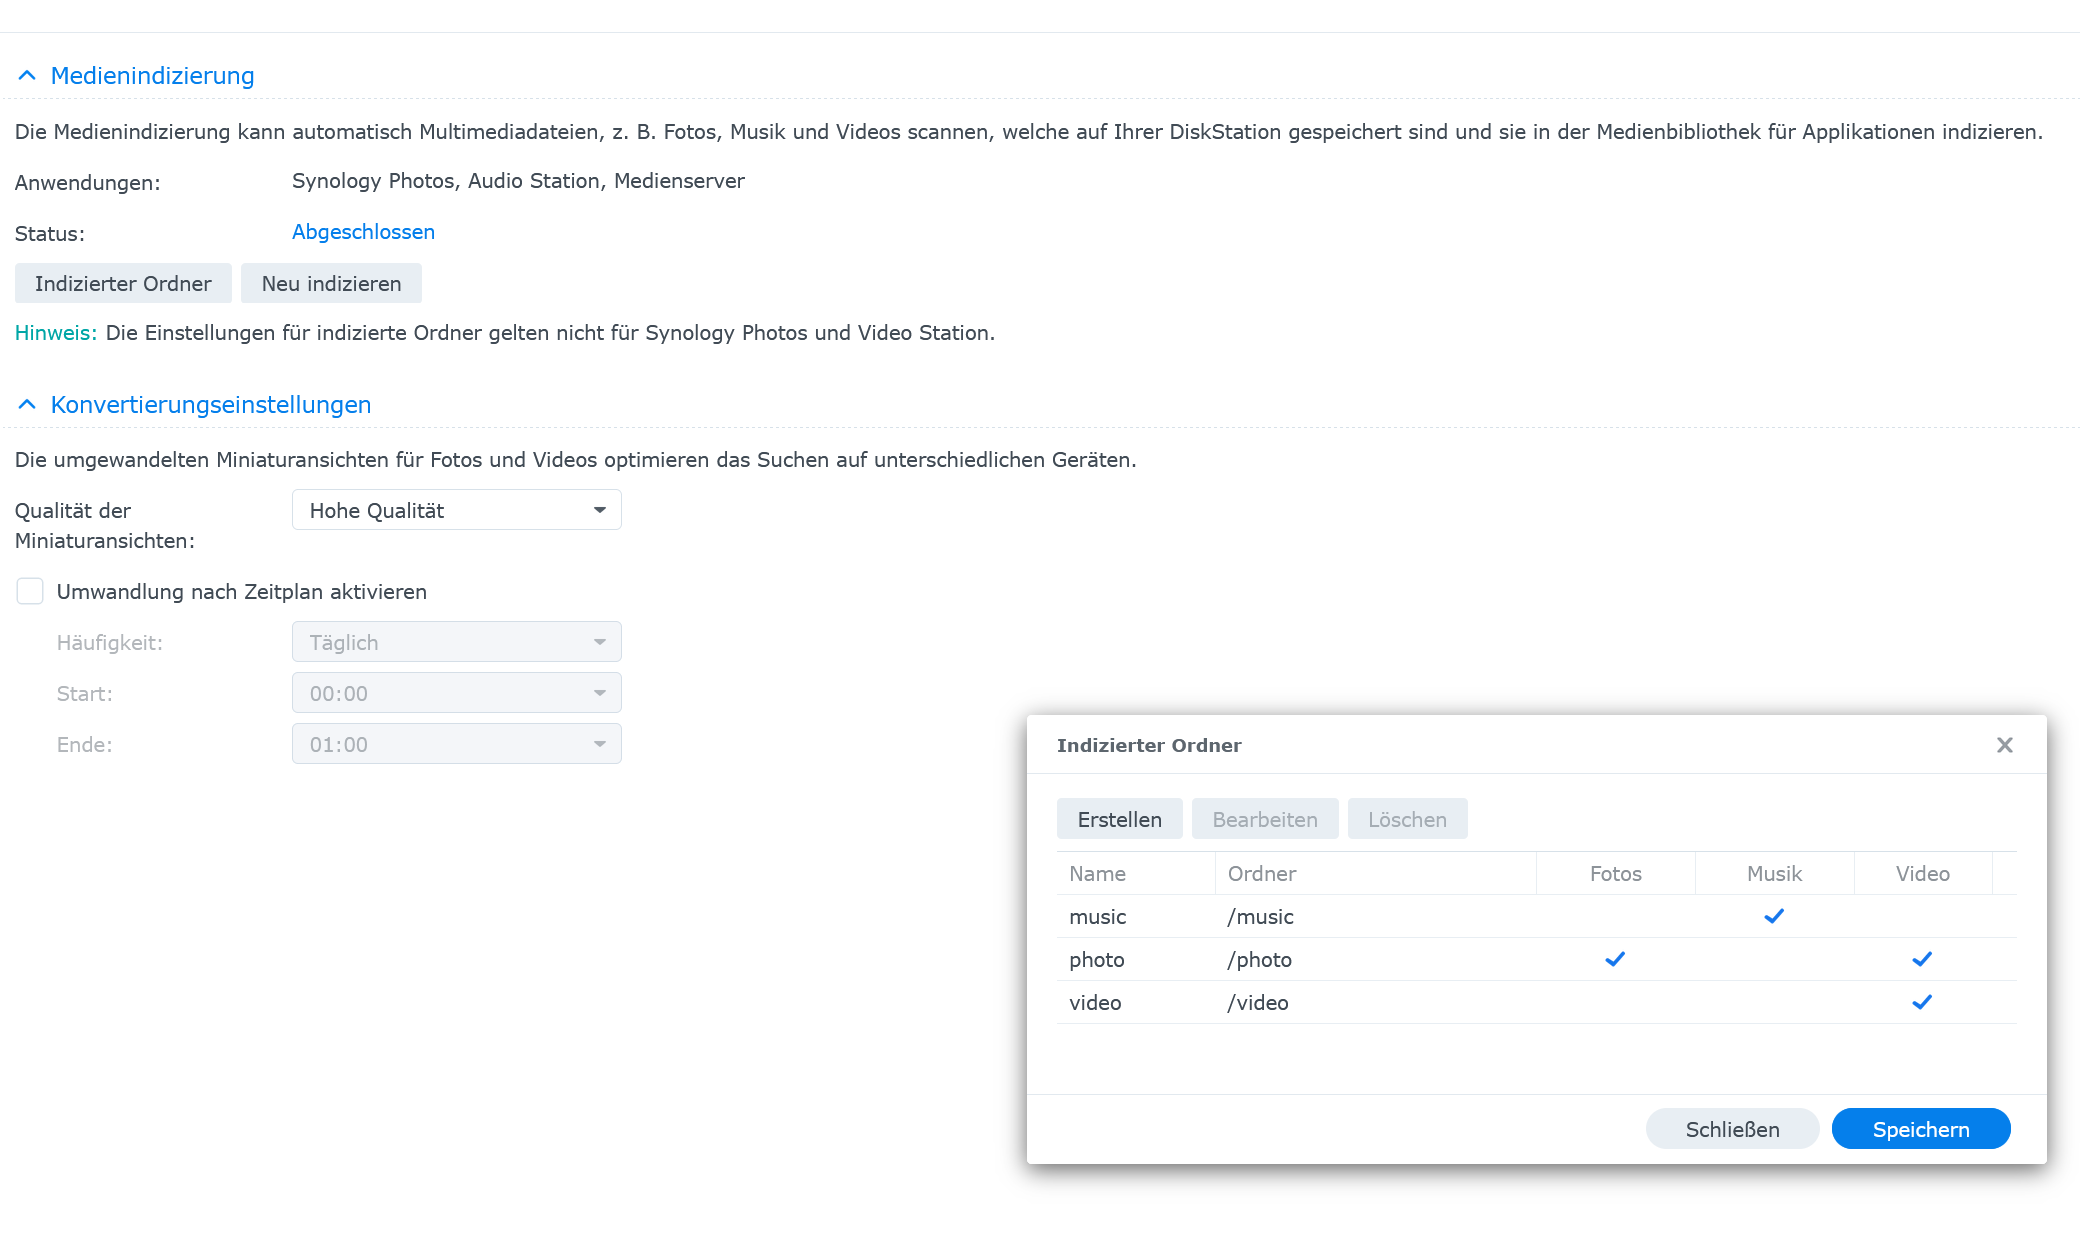Collapse the Konvertierungseinstellungen section chevron

point(27,405)
